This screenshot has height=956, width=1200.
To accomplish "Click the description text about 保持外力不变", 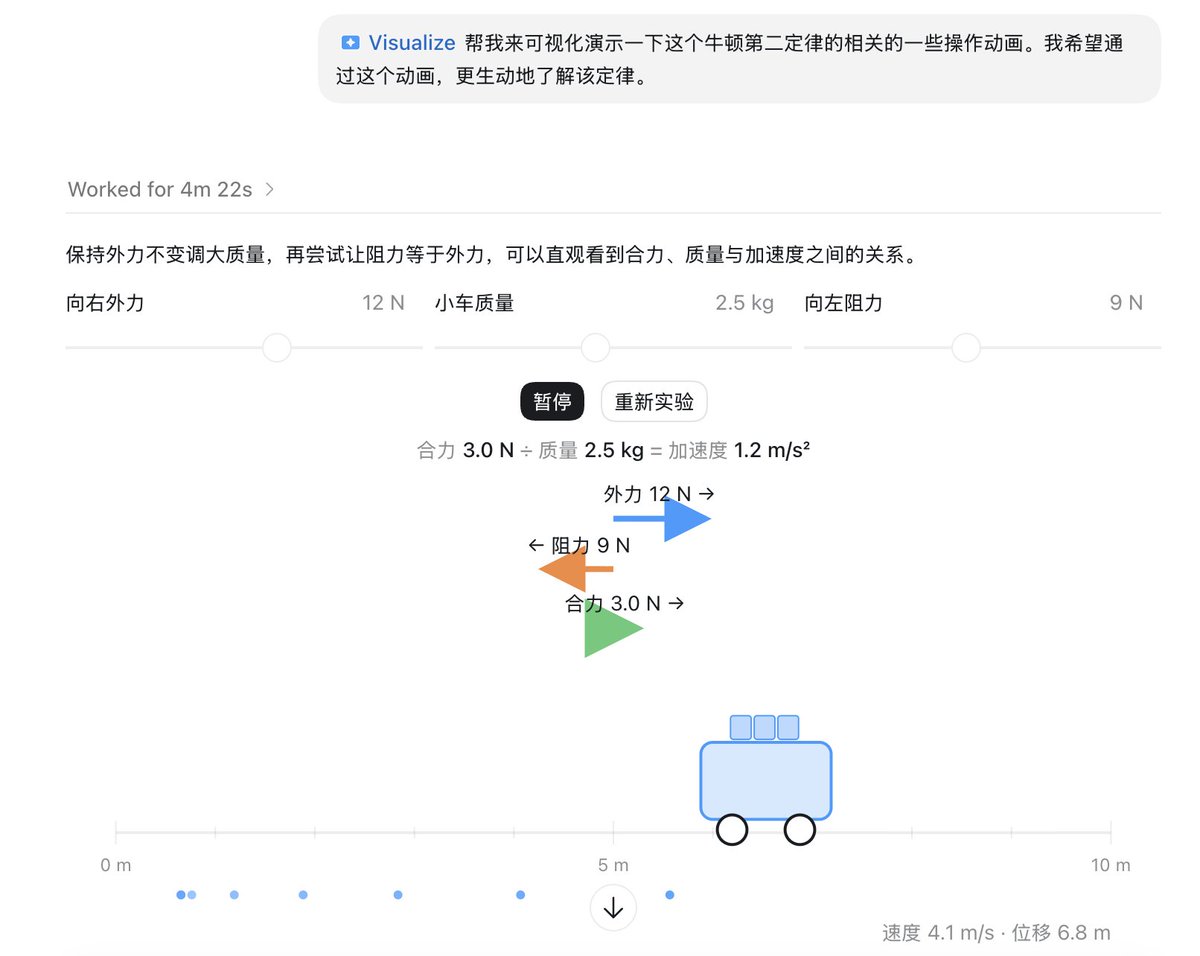I will coord(492,255).
